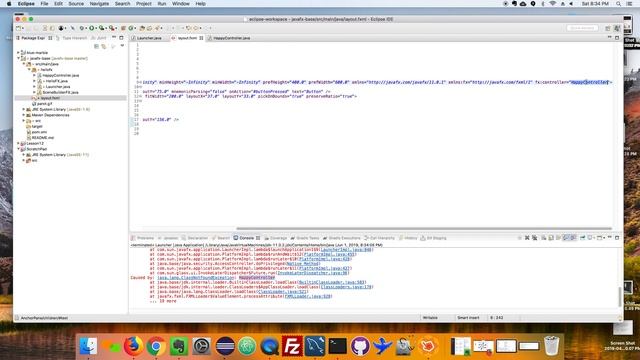
Task: Click the Eclipse icon in the dock
Action: [x=224, y=346]
